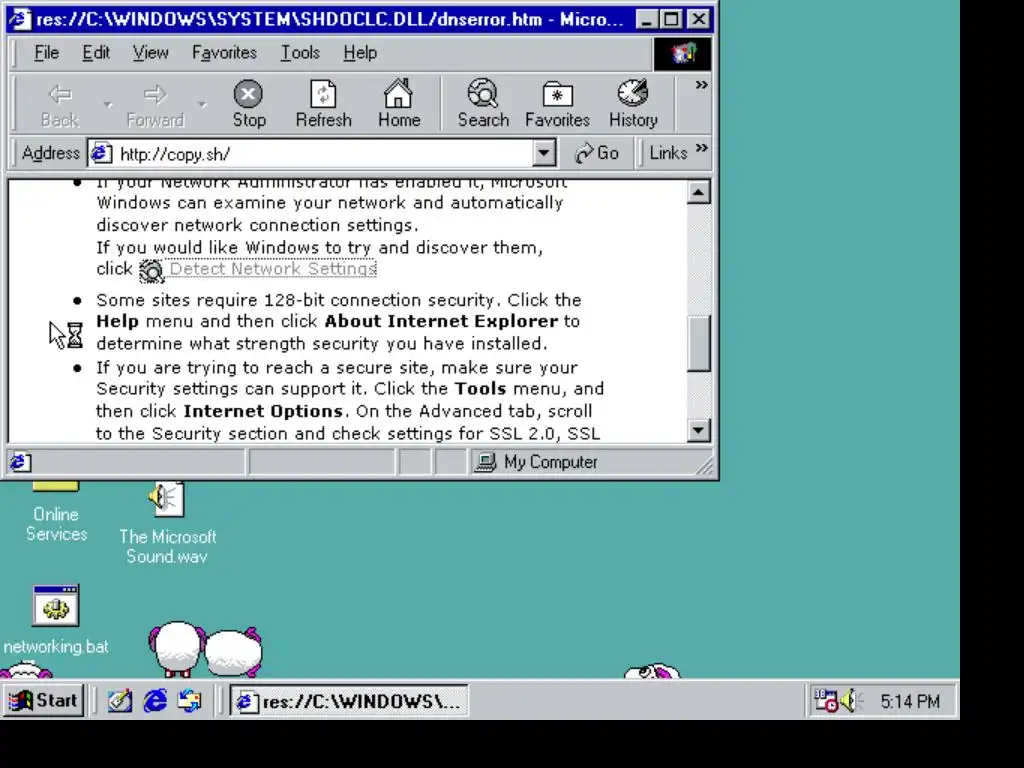Screen dimensions: 1024x768
Task: Select The Microsoft Sound.wav file icon
Action: pos(167,522)
